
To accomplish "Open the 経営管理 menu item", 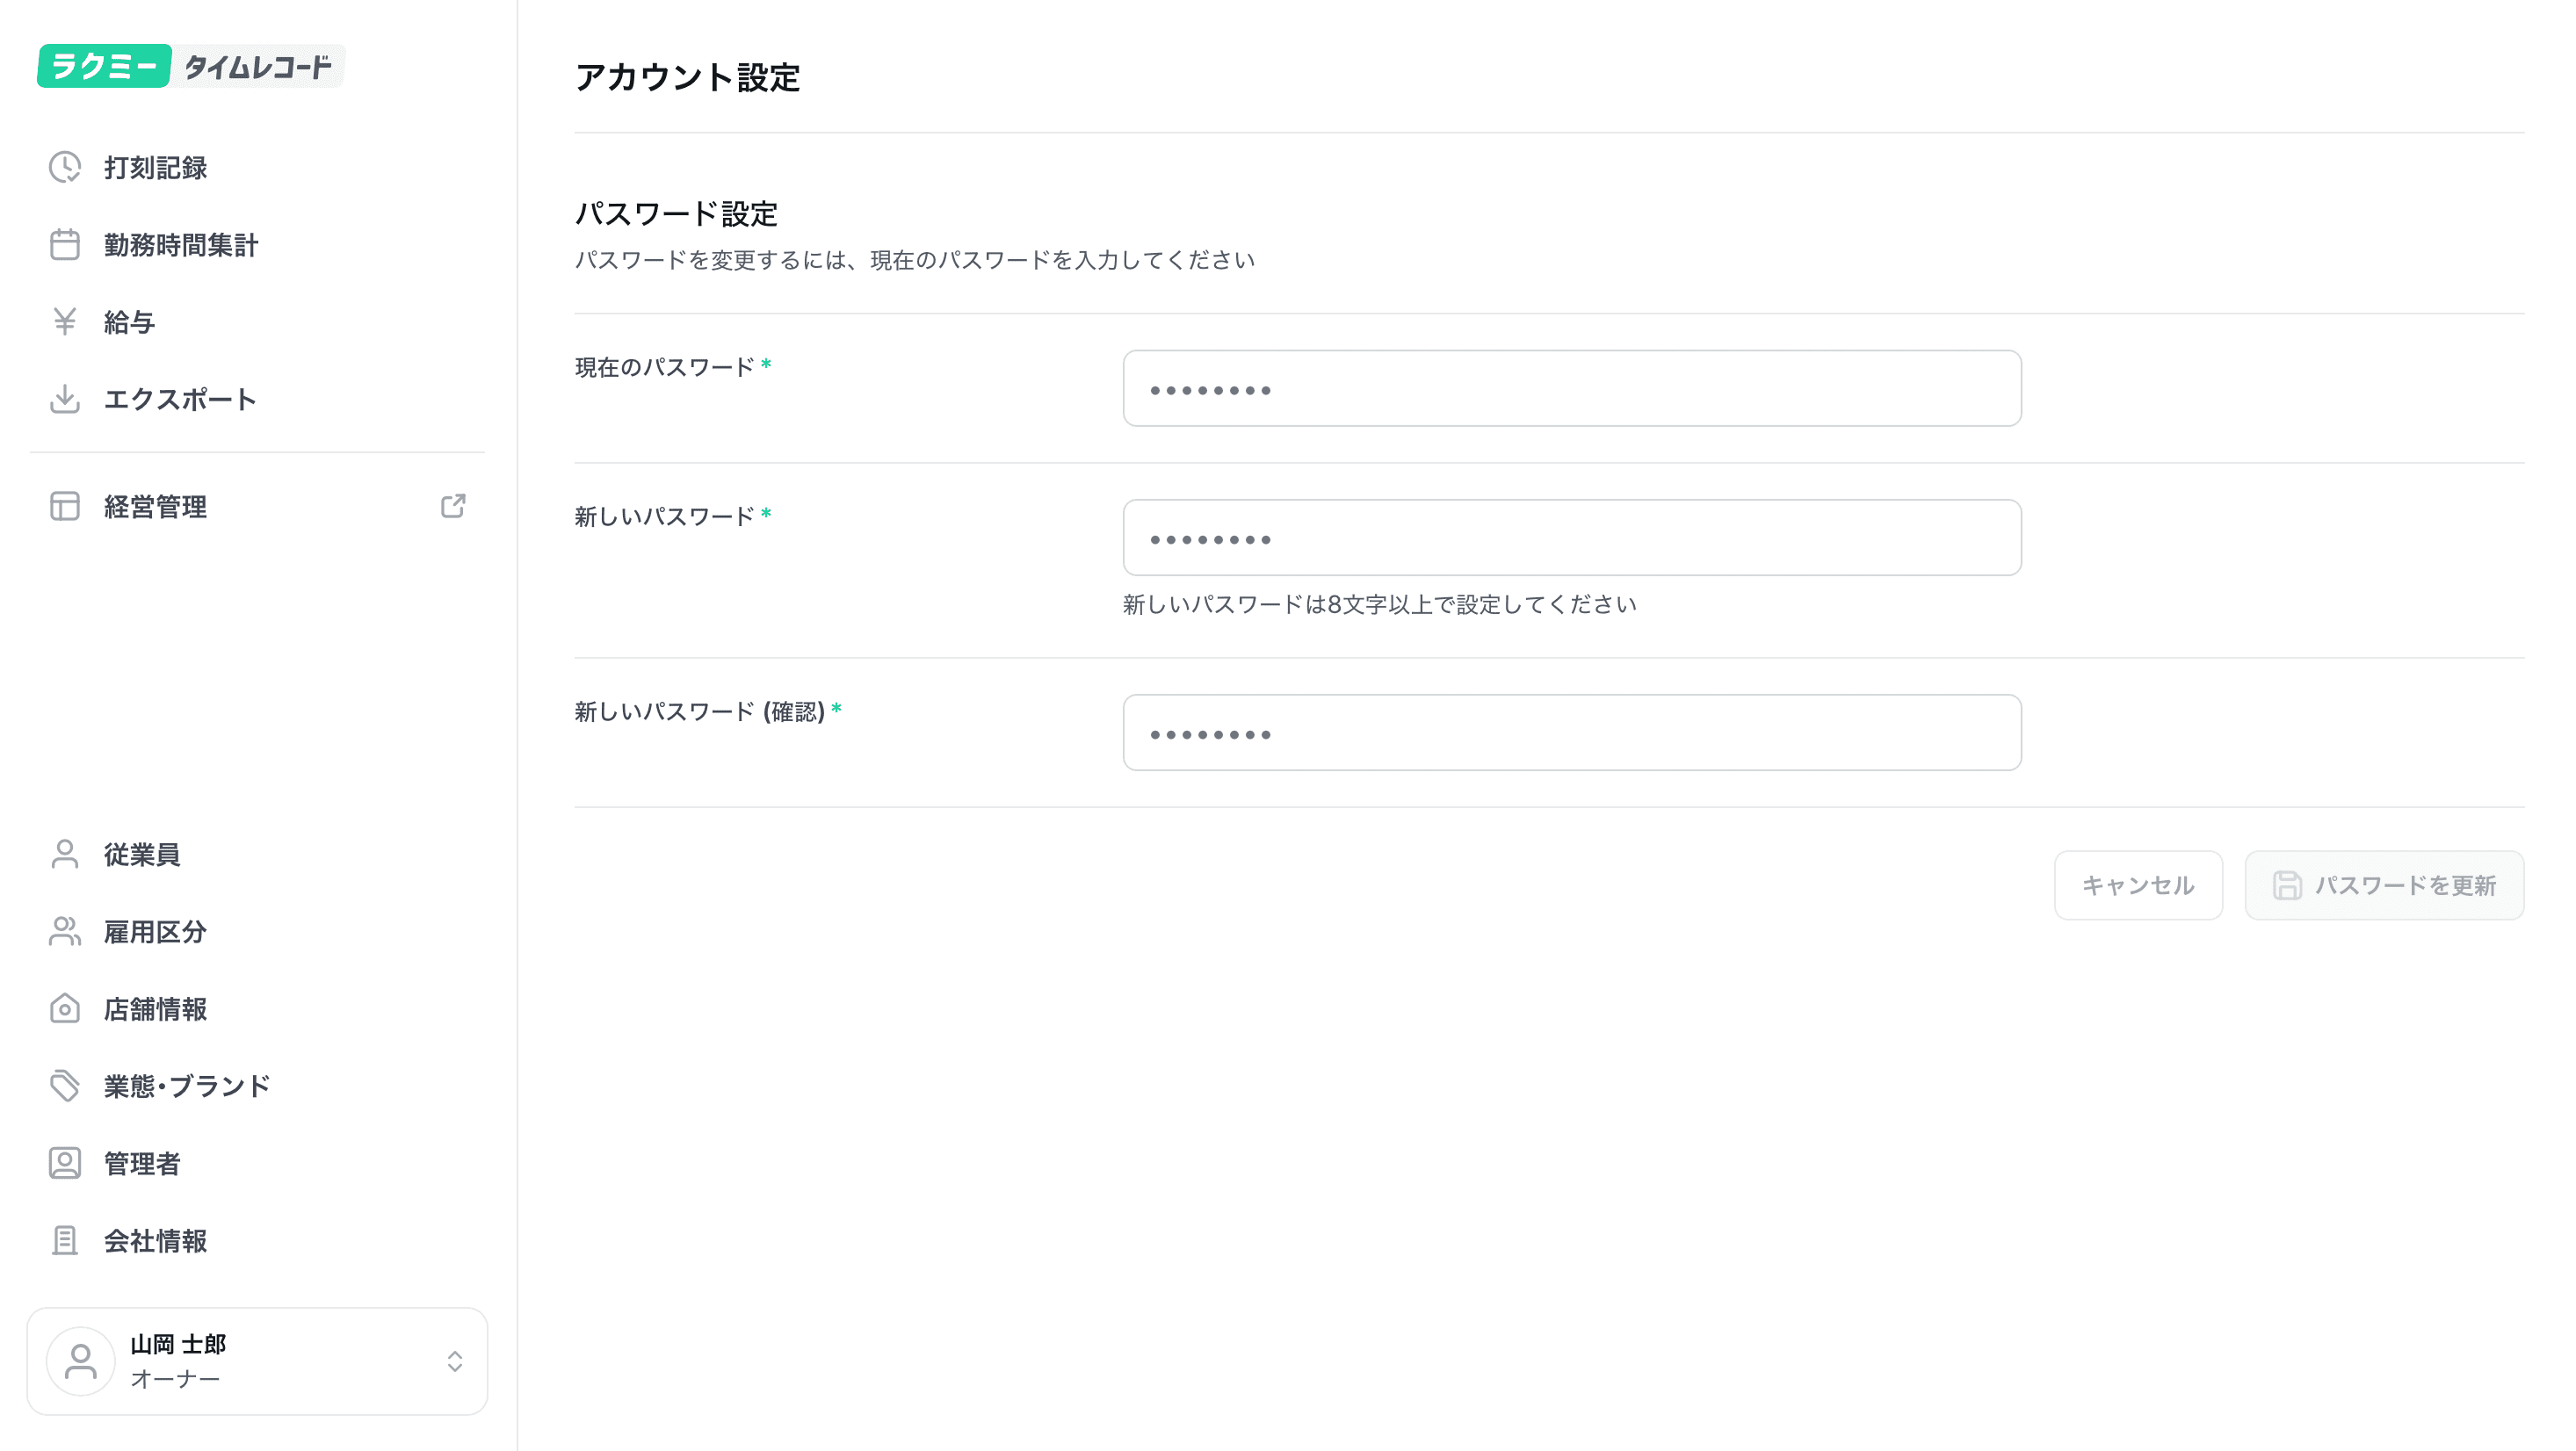I will 155,506.
